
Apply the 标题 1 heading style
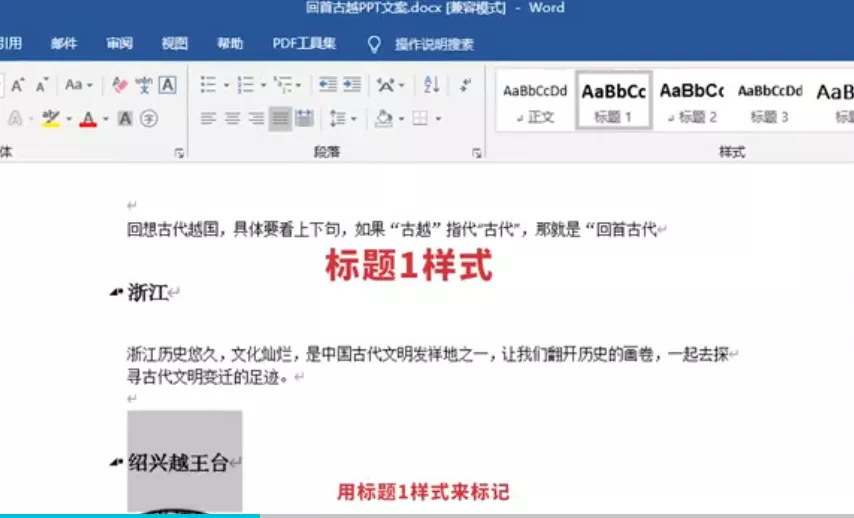click(x=613, y=101)
